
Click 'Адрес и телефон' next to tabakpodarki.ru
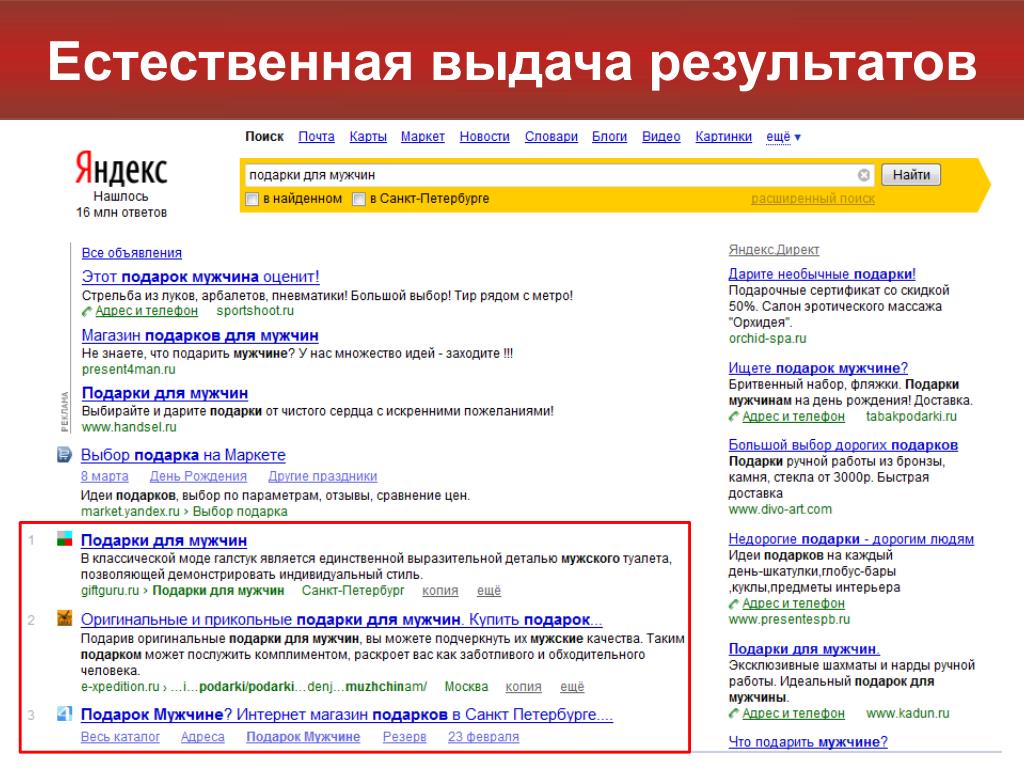793,417
